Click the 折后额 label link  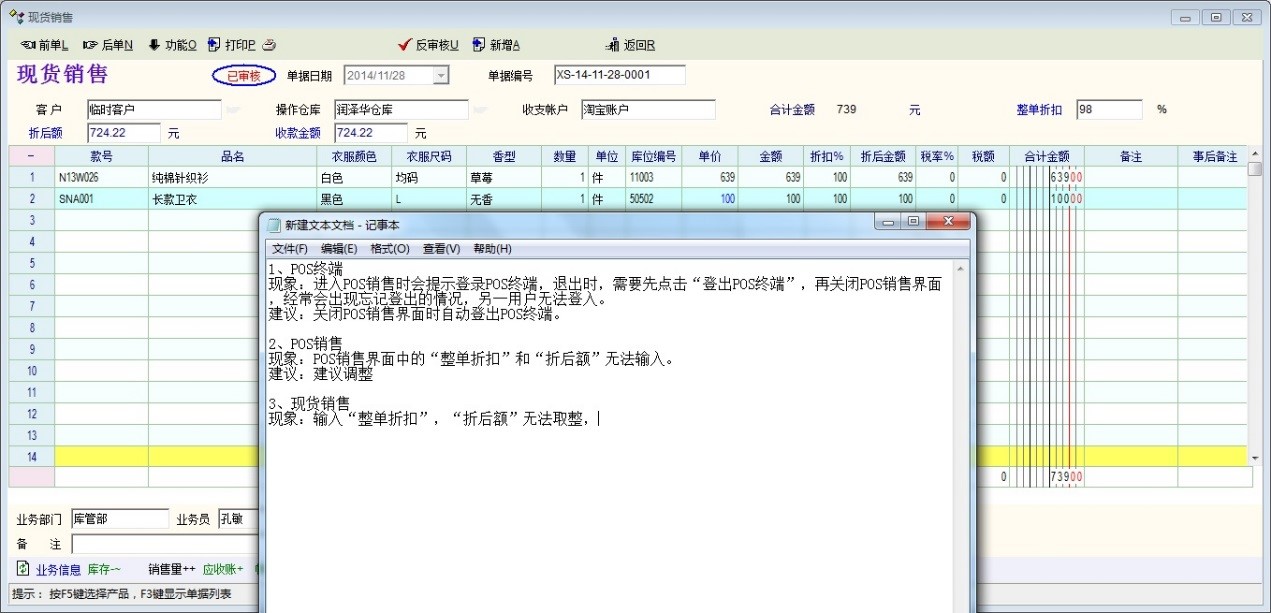(45, 133)
